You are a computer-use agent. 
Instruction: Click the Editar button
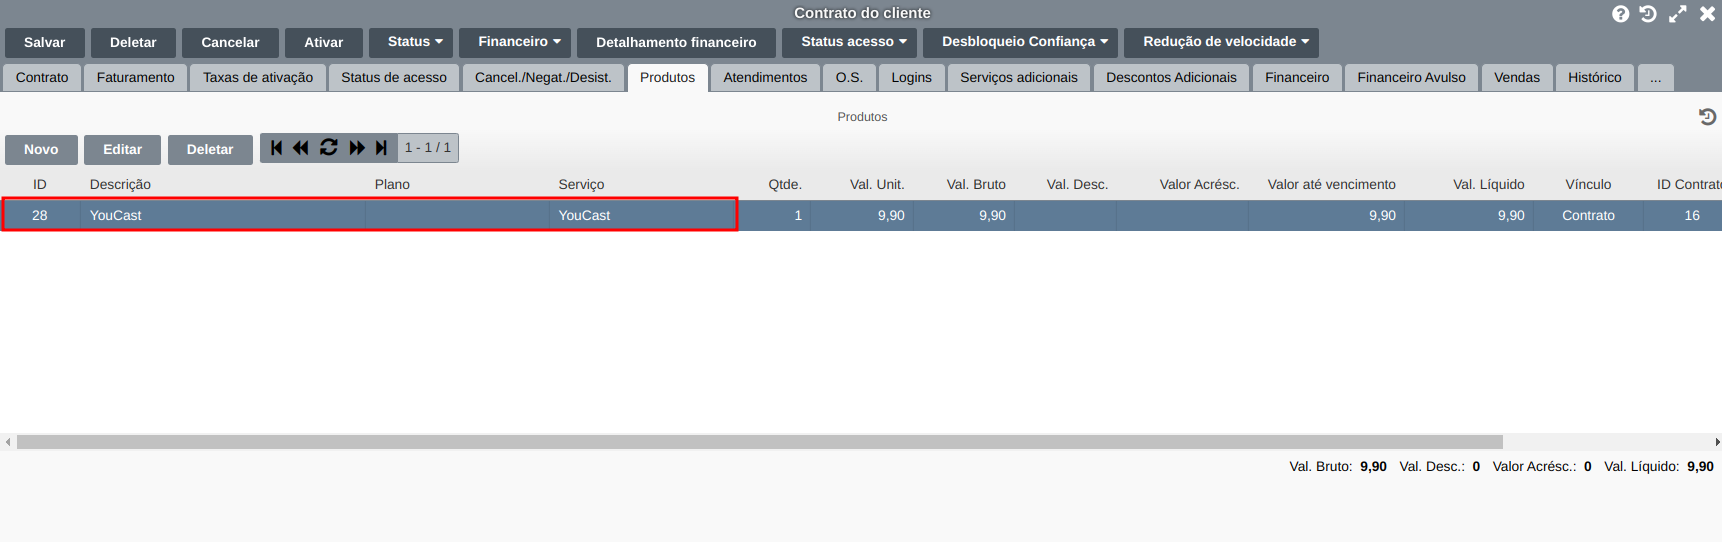click(123, 149)
